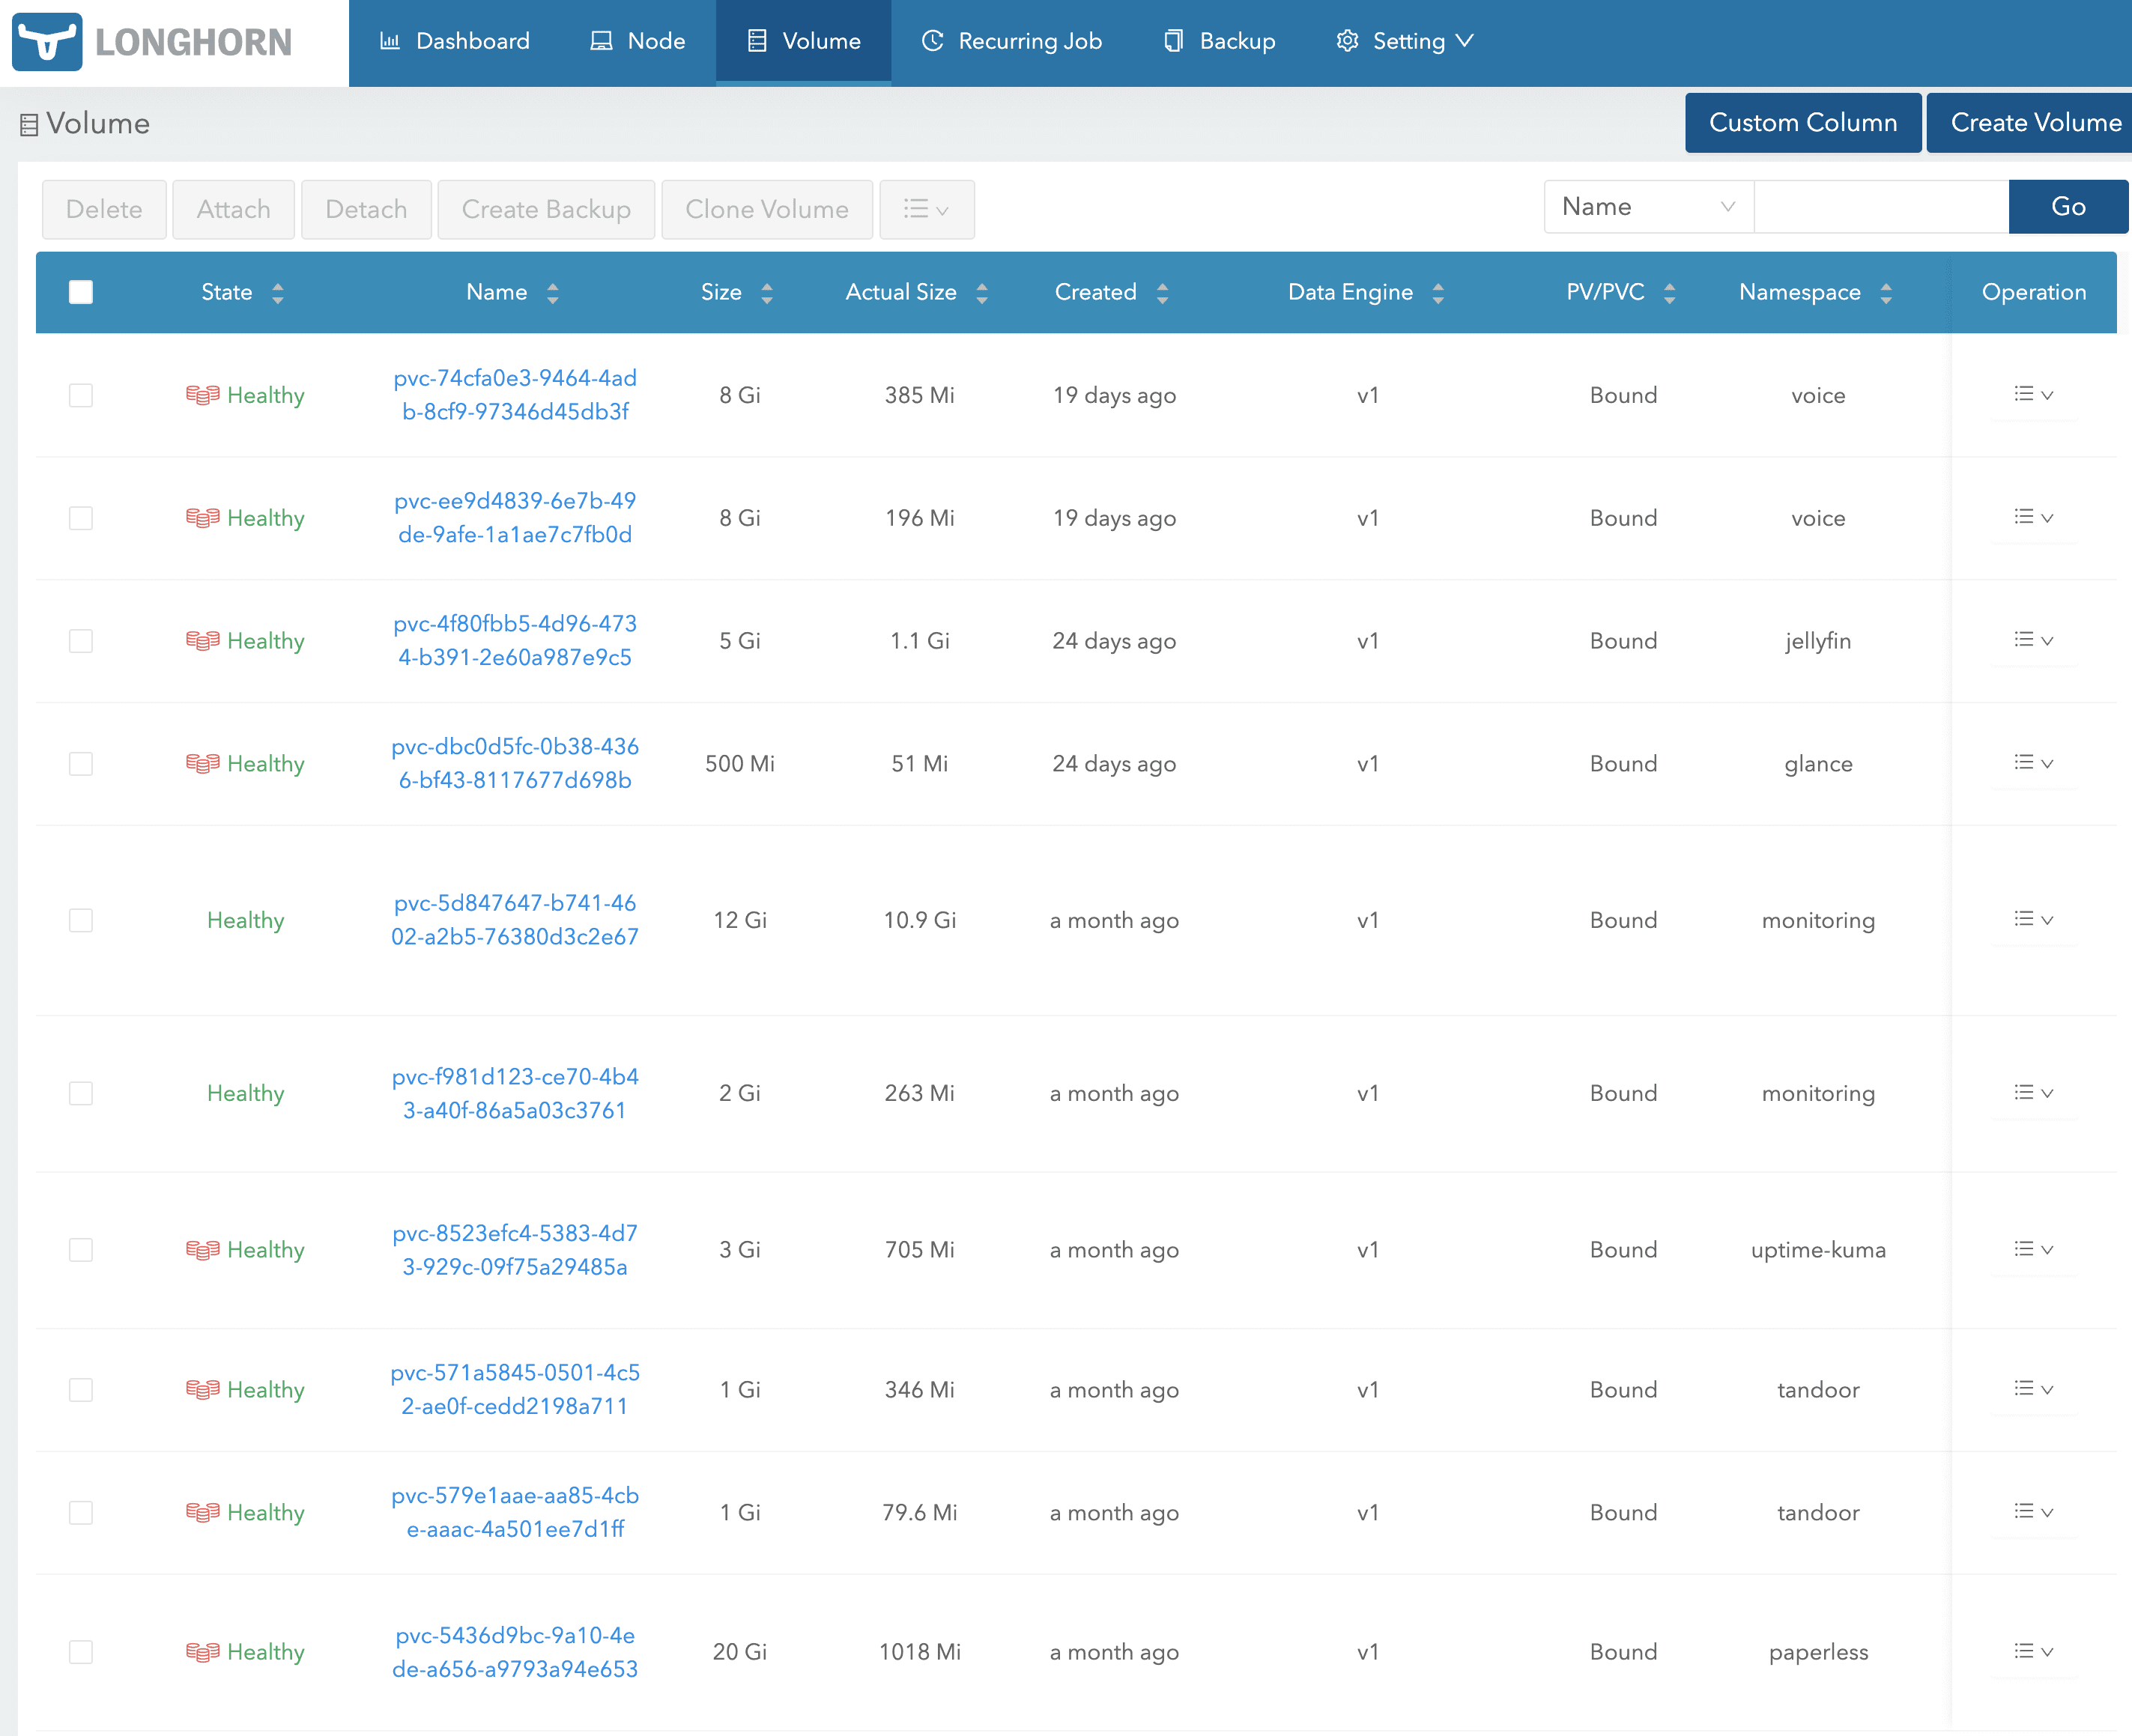The image size is (2132, 1736).
Task: Open operation menu for pvc-579e1aae volume
Action: (x=2033, y=1512)
